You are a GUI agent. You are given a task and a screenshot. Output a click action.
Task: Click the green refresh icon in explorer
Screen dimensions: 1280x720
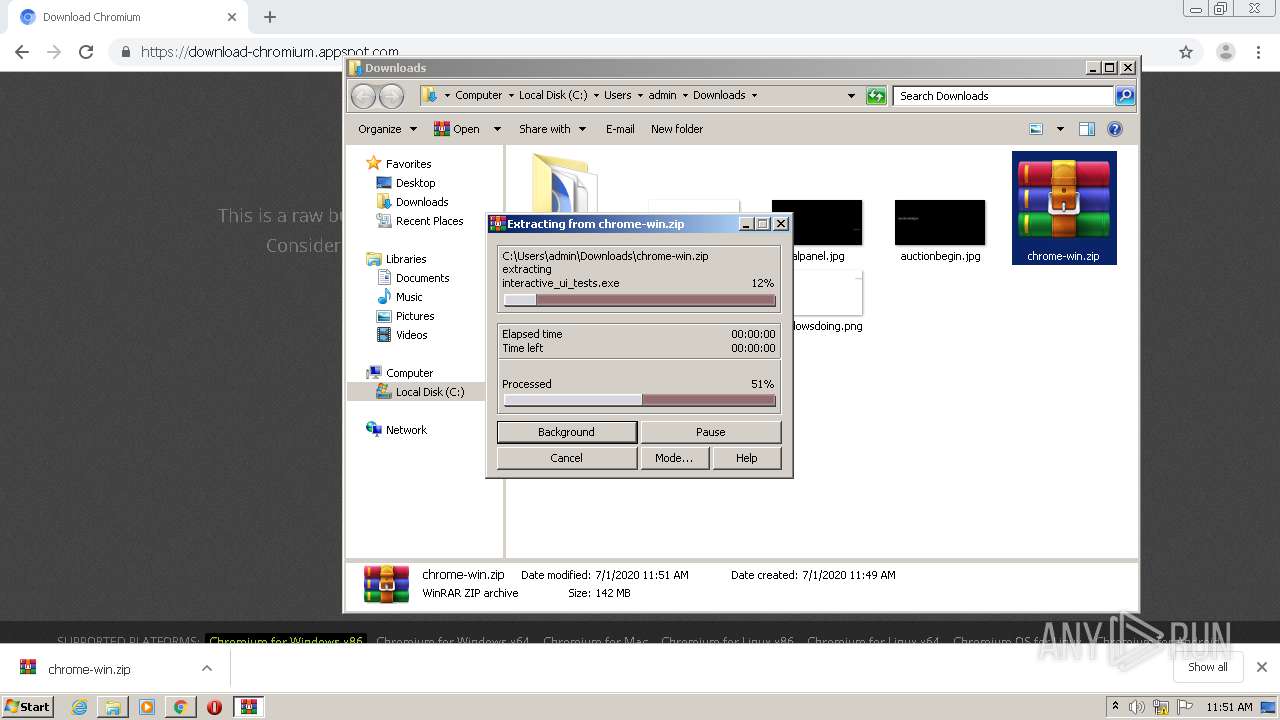pyautogui.click(x=876, y=96)
